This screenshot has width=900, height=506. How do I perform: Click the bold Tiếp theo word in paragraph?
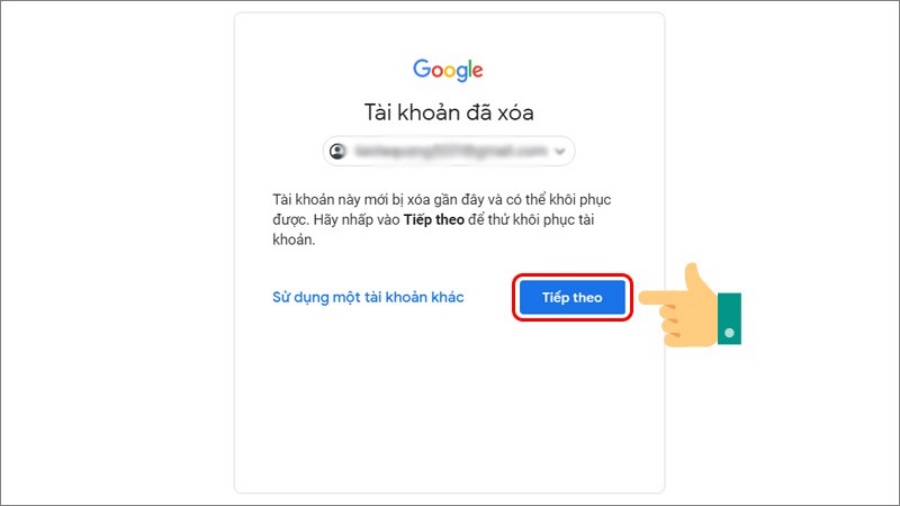434,220
